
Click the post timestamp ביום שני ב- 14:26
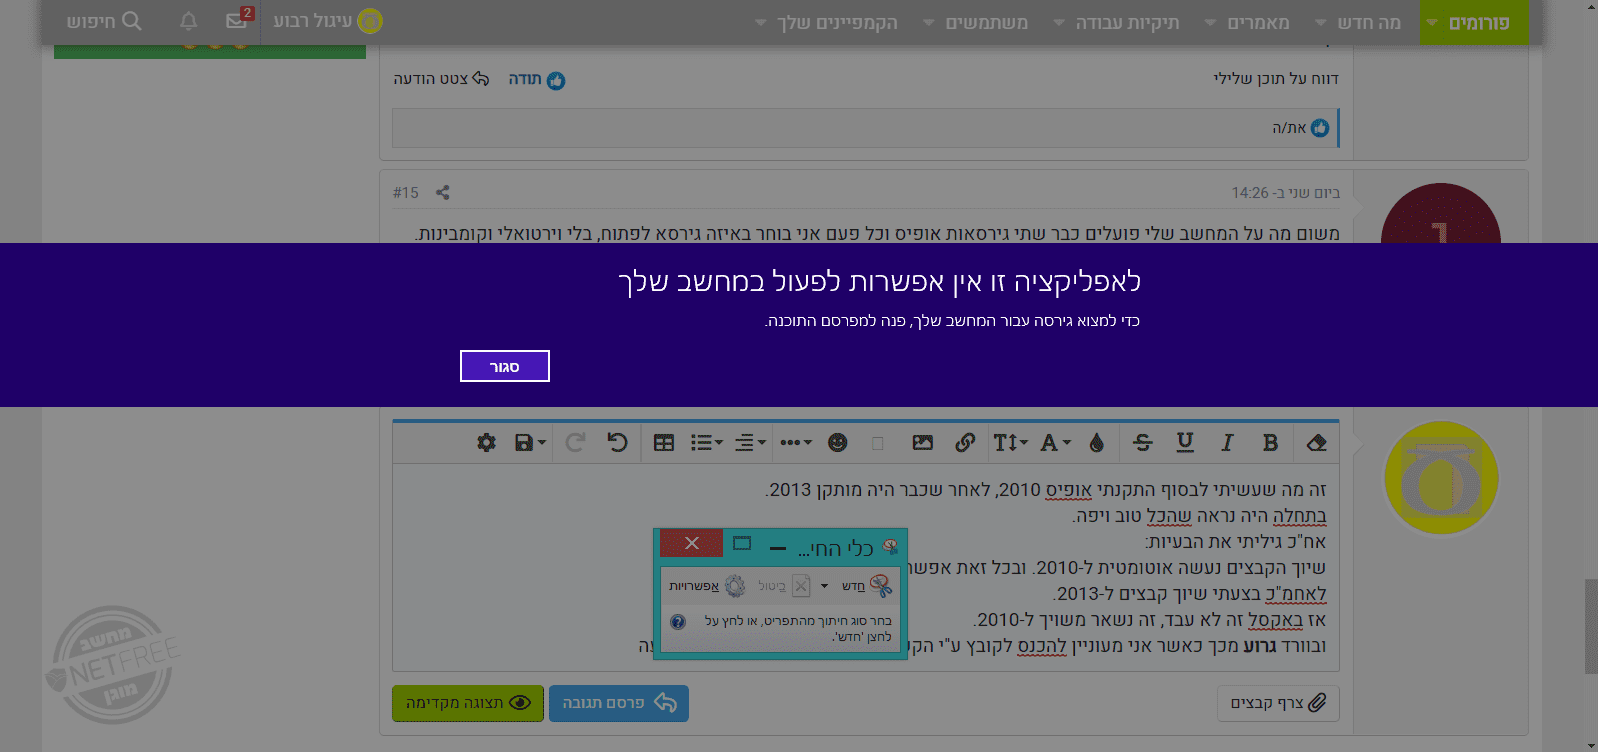coord(1286,192)
